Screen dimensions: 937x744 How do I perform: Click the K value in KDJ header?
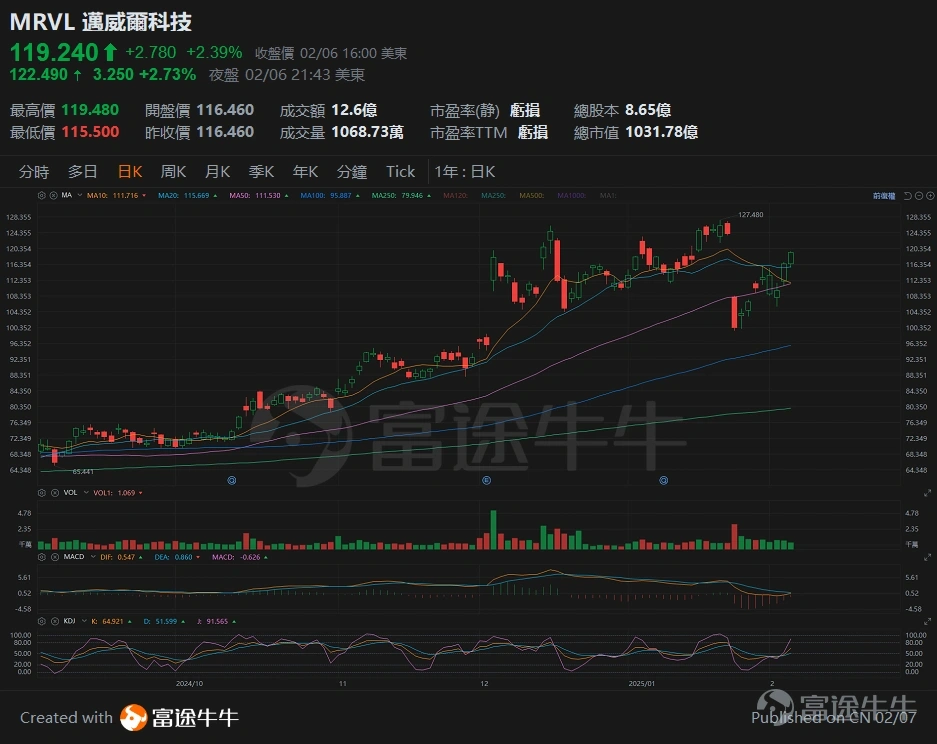click(x=111, y=621)
